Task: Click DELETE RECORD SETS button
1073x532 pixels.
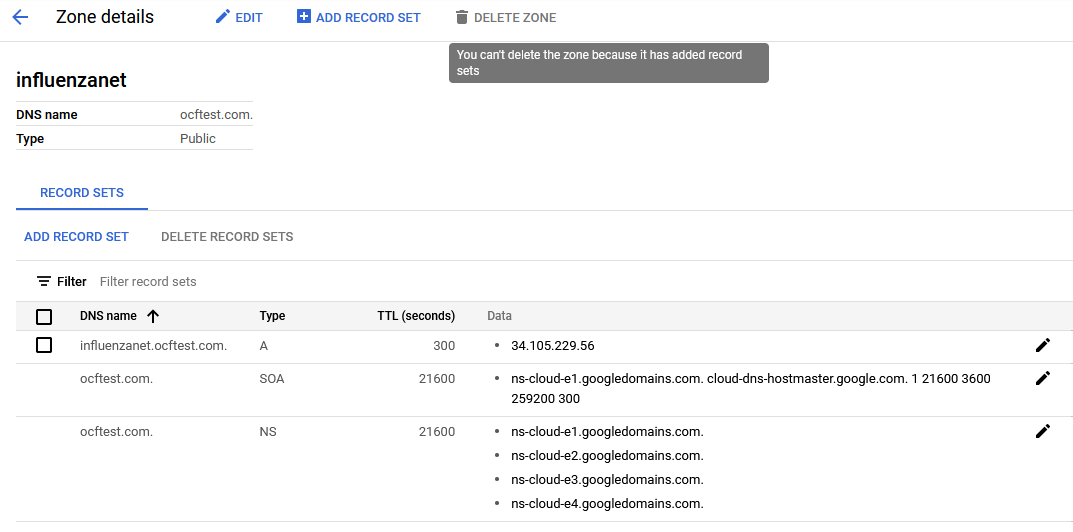Action: pos(227,237)
